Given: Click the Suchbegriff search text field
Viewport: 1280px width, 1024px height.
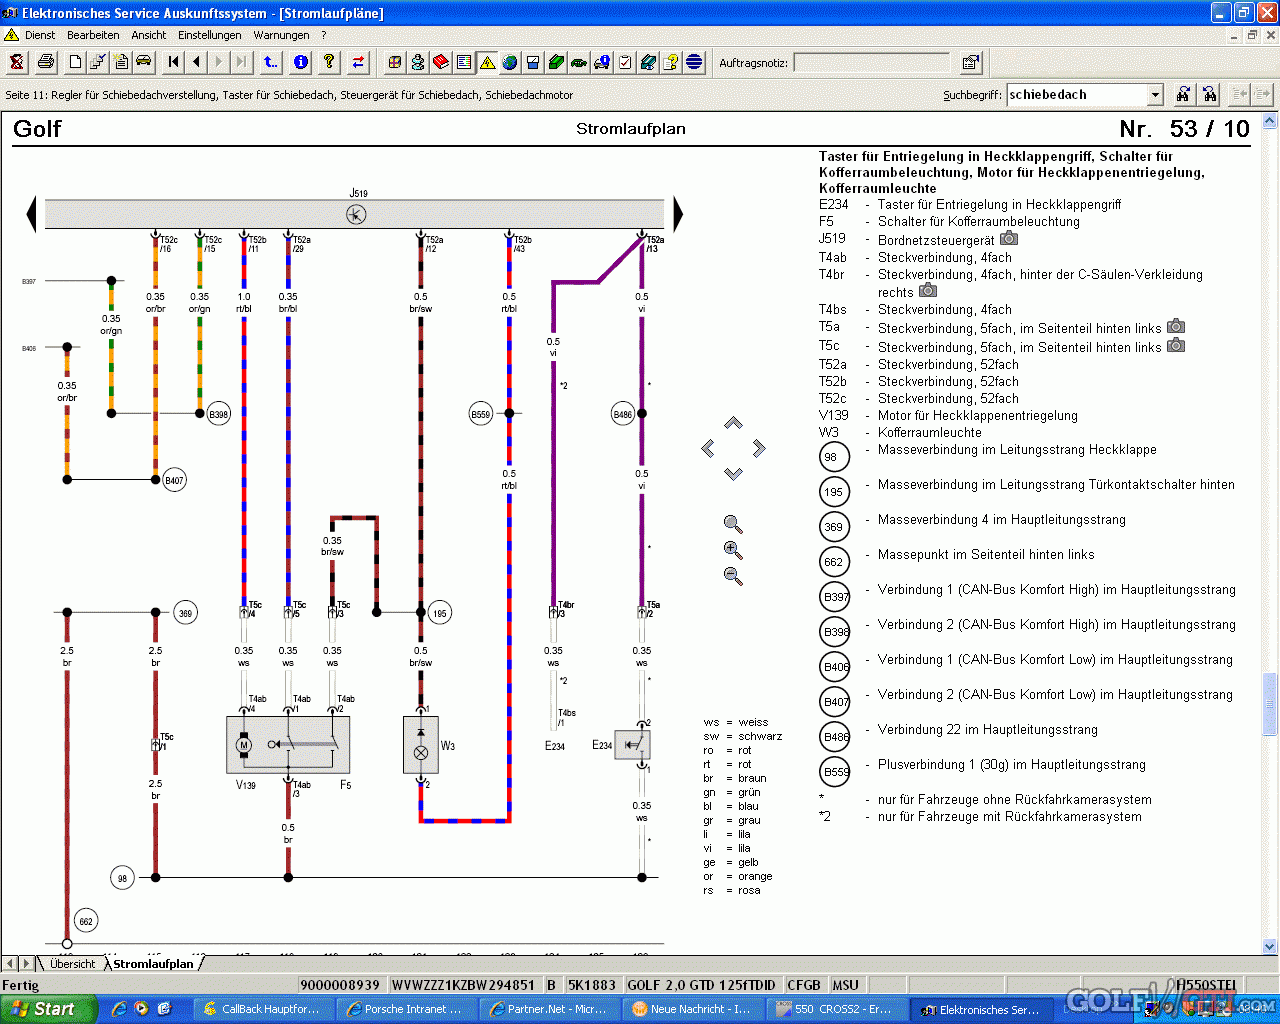Looking at the screenshot, I should tap(1077, 95).
